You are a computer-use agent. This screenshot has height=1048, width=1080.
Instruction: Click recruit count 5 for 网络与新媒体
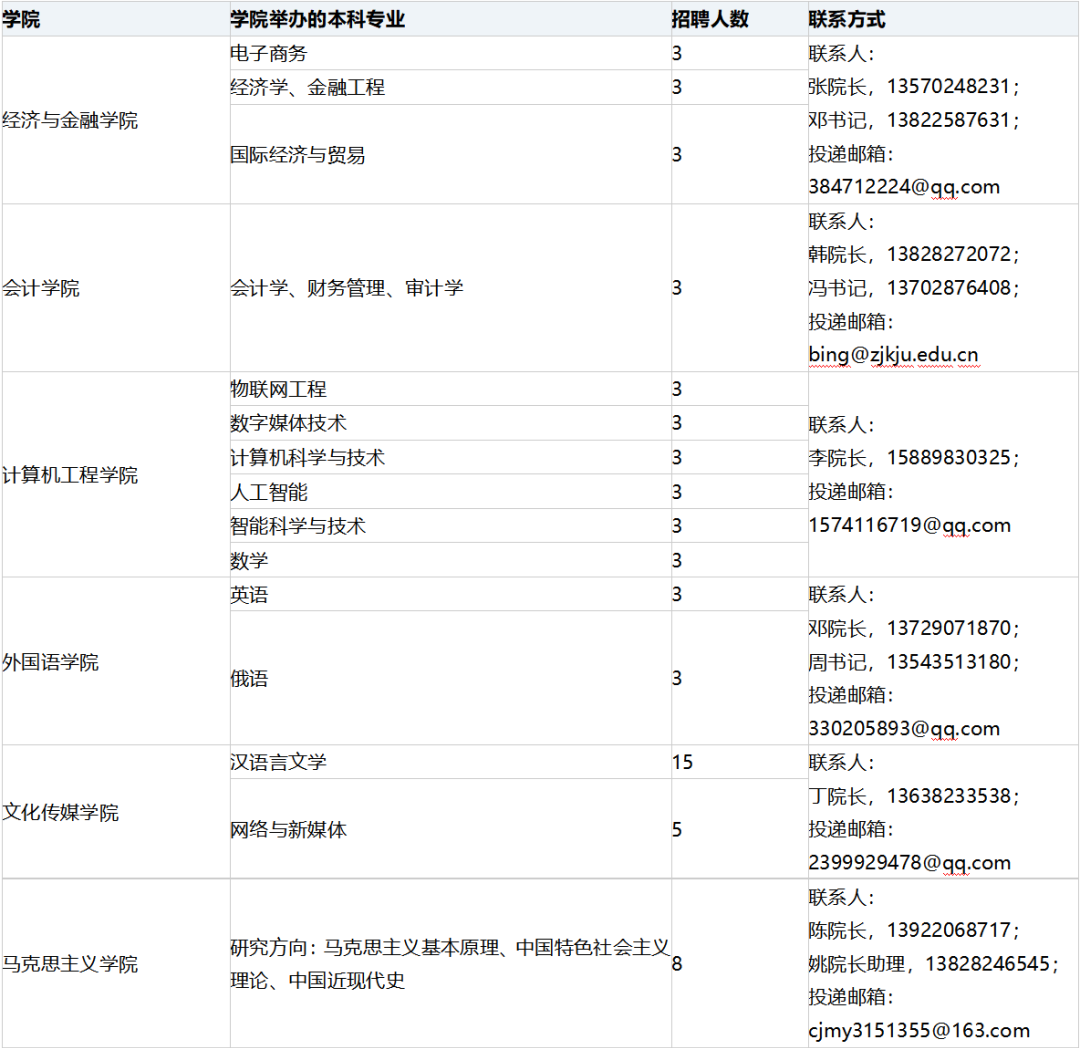[677, 829]
